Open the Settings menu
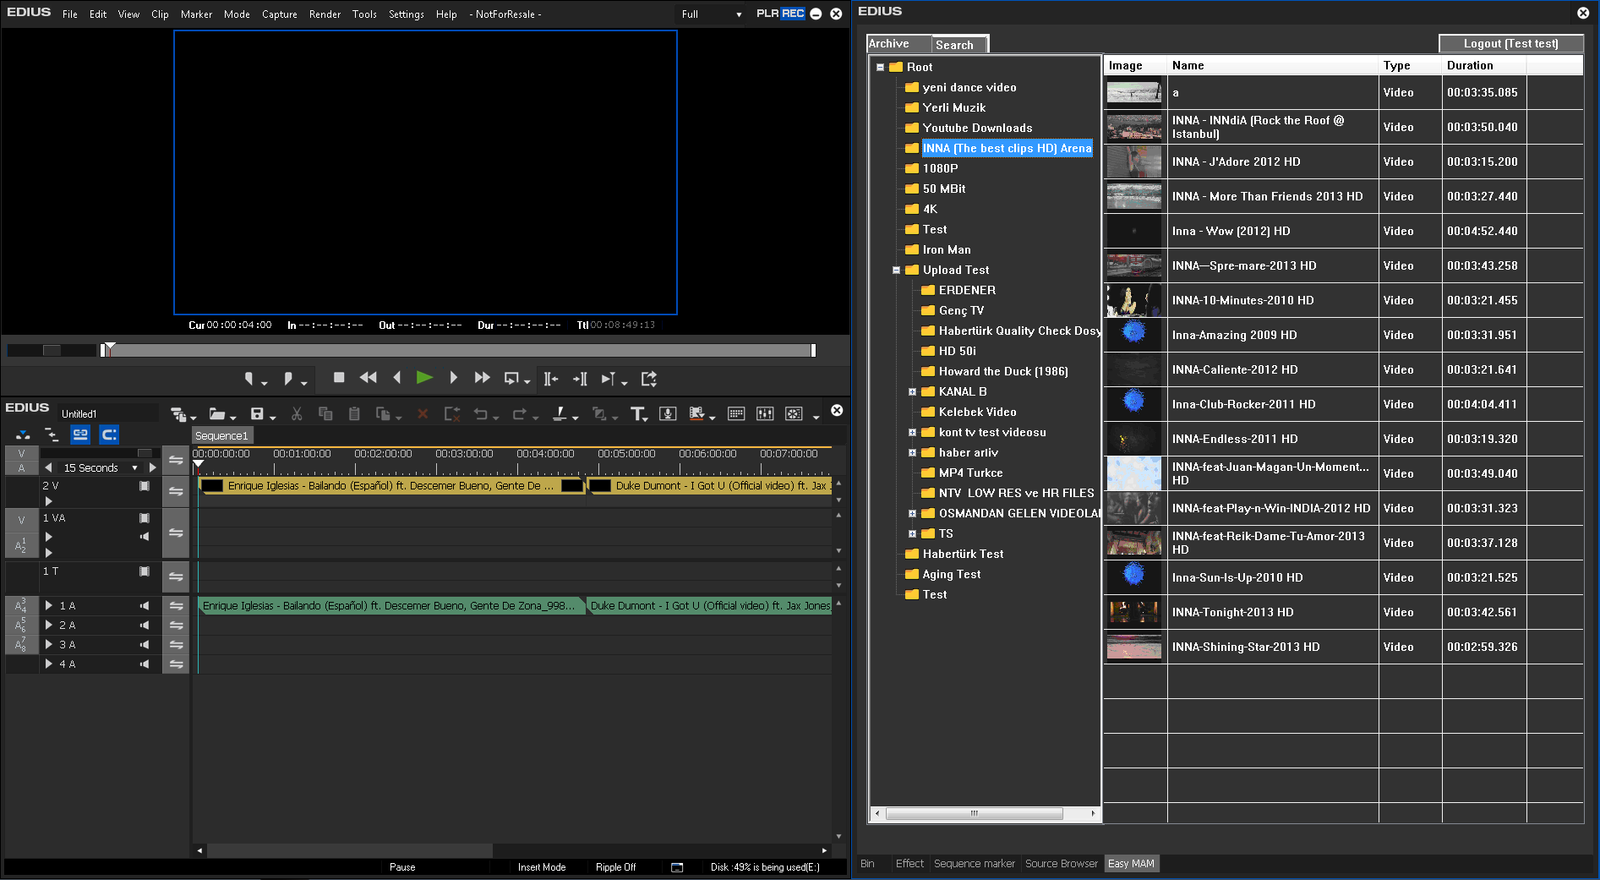Image resolution: width=1600 pixels, height=880 pixels. (406, 14)
